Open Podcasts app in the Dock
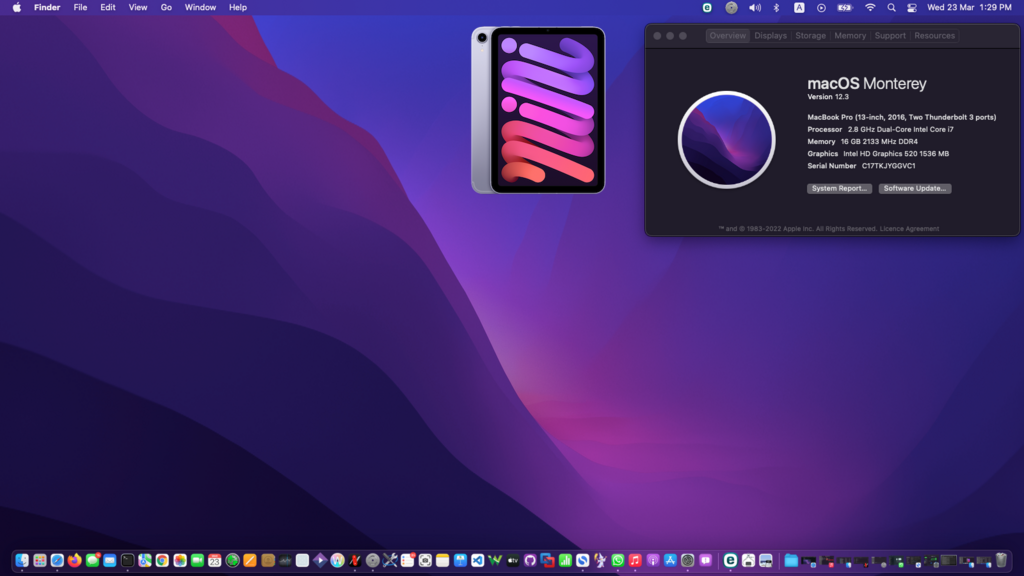 [x=653, y=560]
